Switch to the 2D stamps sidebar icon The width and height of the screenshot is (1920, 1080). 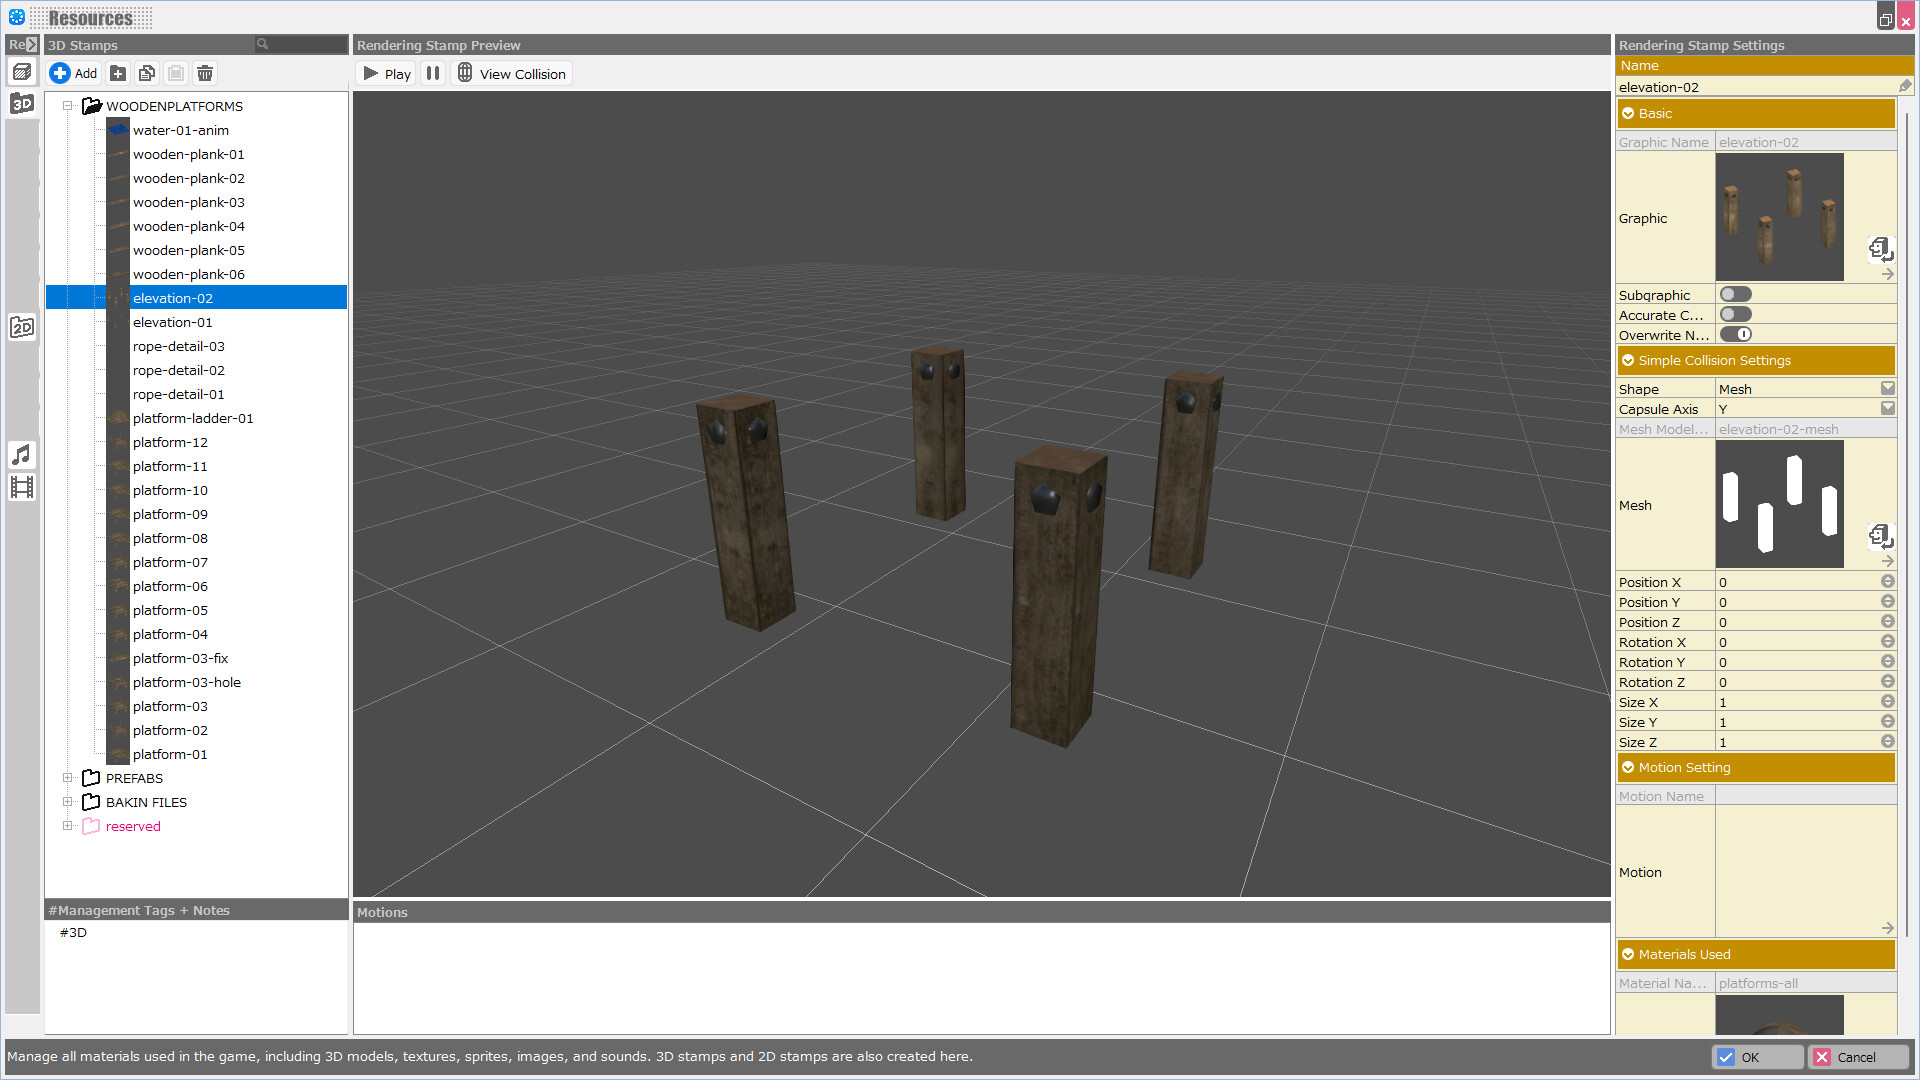pyautogui.click(x=22, y=327)
